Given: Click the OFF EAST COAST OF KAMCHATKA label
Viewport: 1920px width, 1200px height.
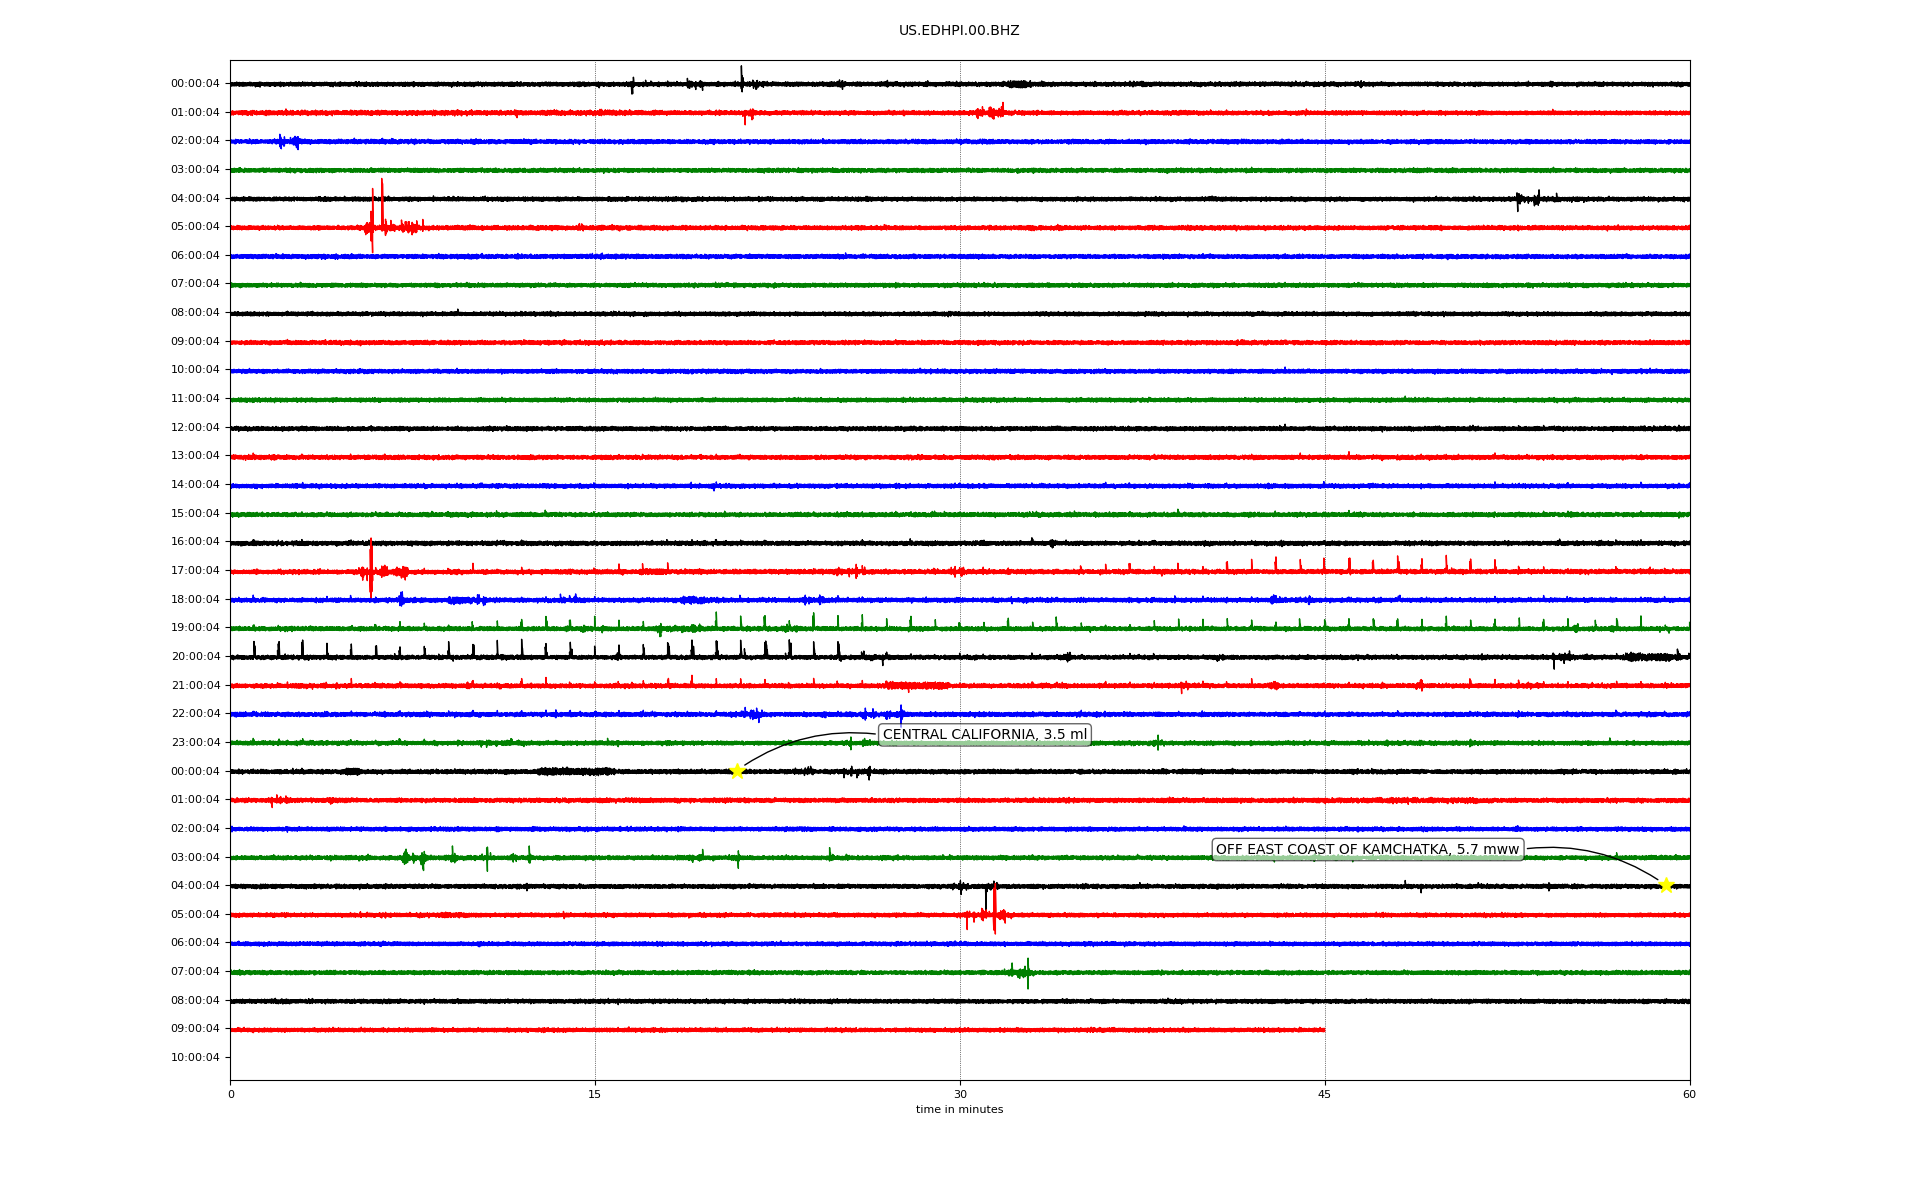Looking at the screenshot, I should pos(1367,850).
